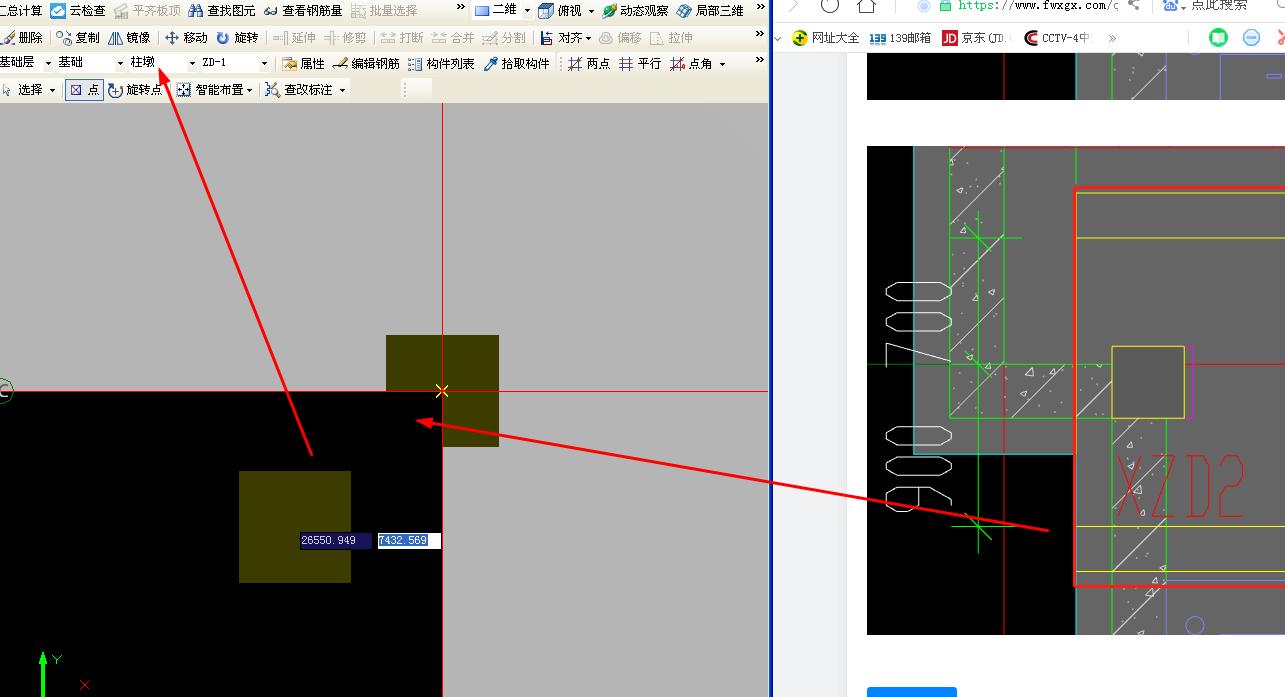Click the X coordinate field showing 26550.949
The image size is (1285, 697).
click(x=336, y=541)
